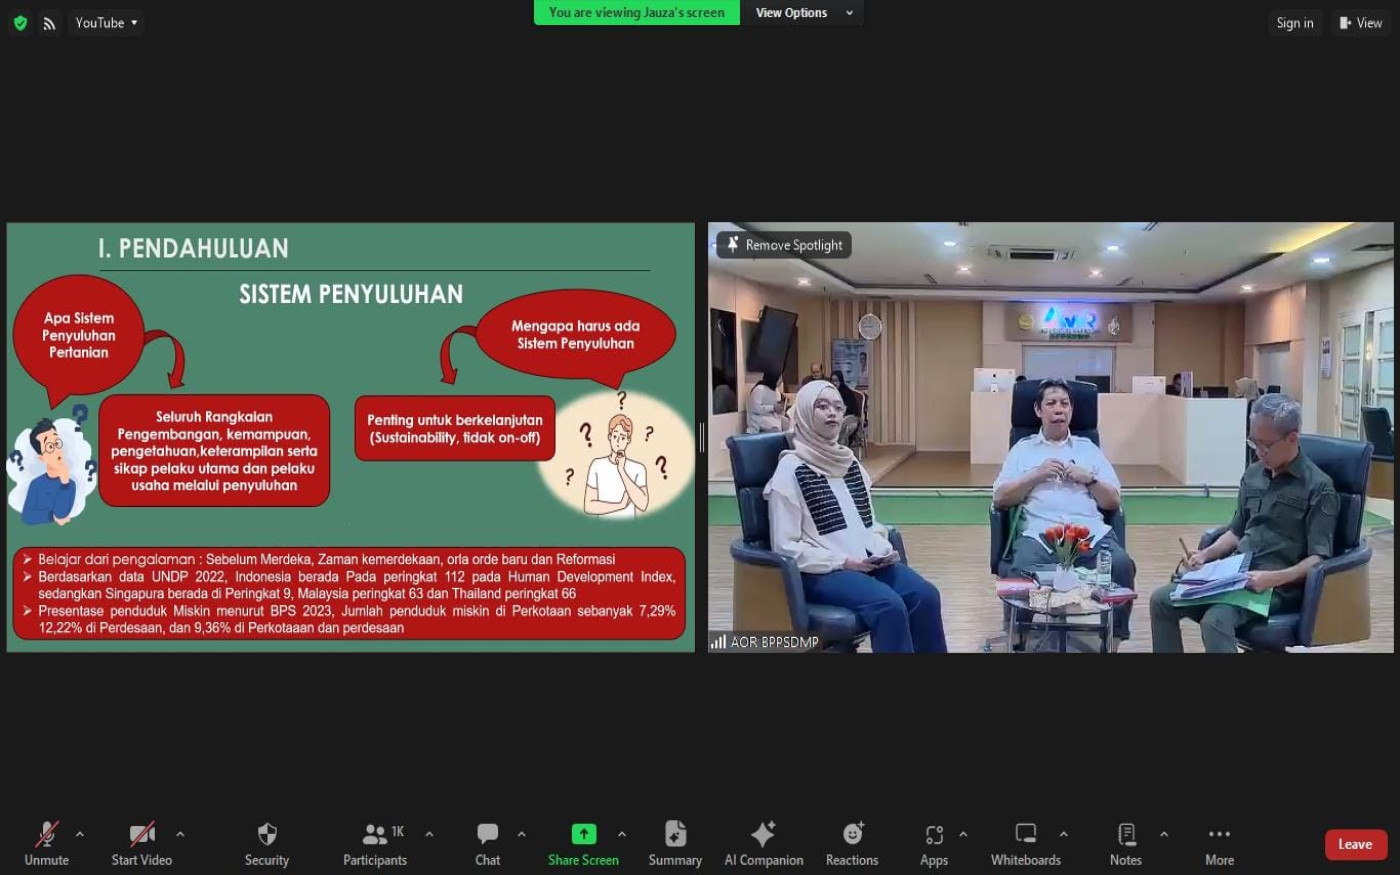Open the View Options menu
Image resolution: width=1400 pixels, height=875 pixels.
point(803,13)
